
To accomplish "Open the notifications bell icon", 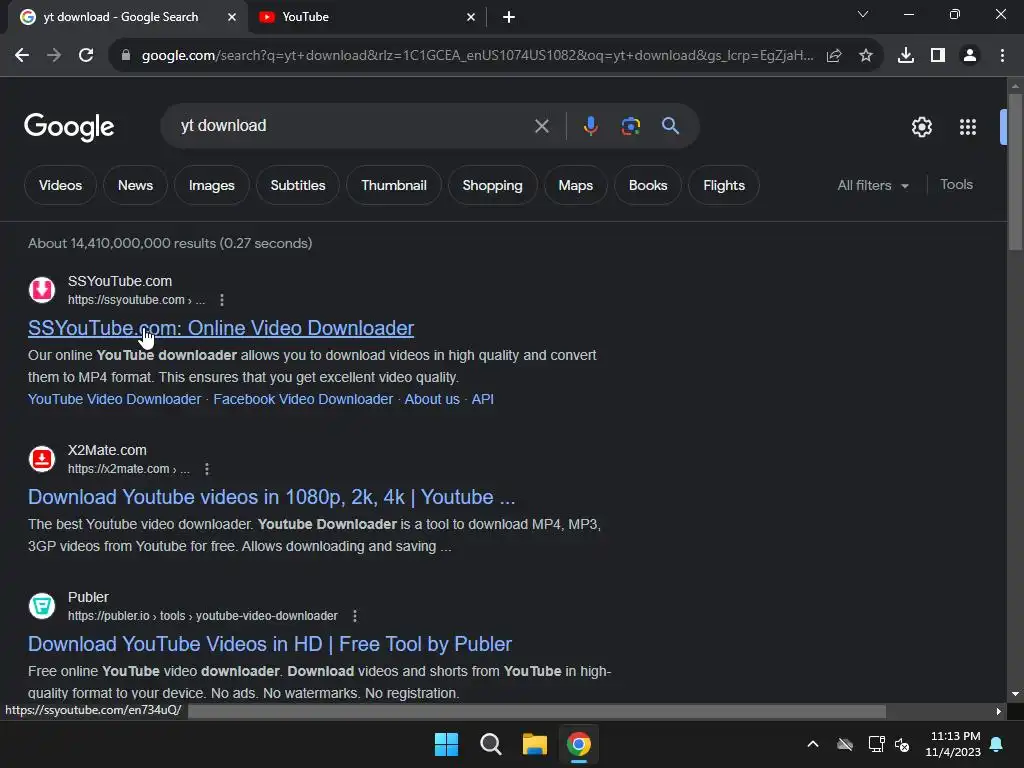I will click(997, 744).
